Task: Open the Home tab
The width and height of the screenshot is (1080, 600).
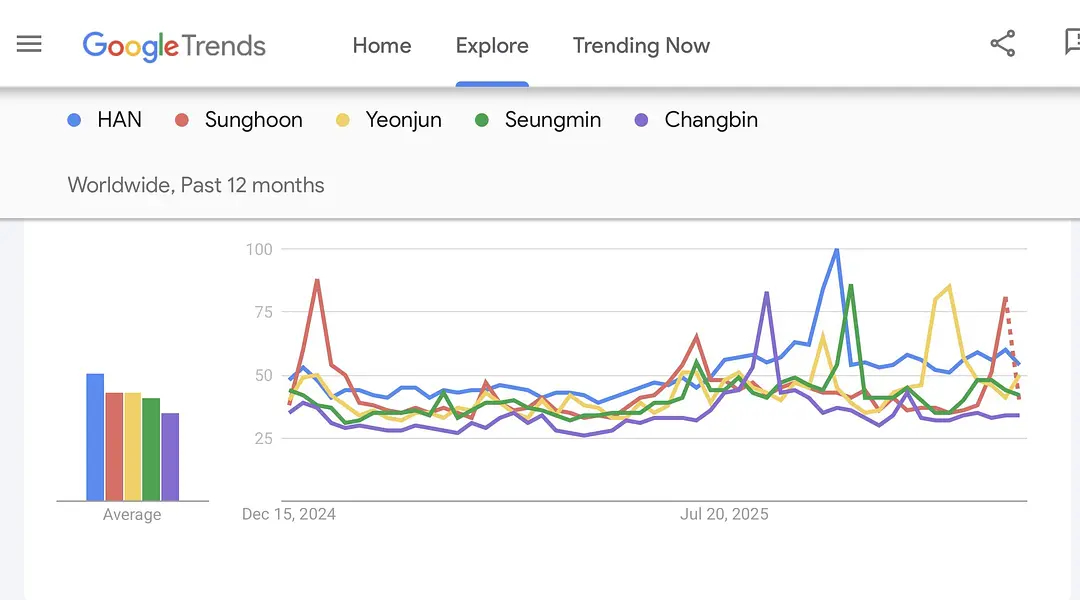Action: 382,46
